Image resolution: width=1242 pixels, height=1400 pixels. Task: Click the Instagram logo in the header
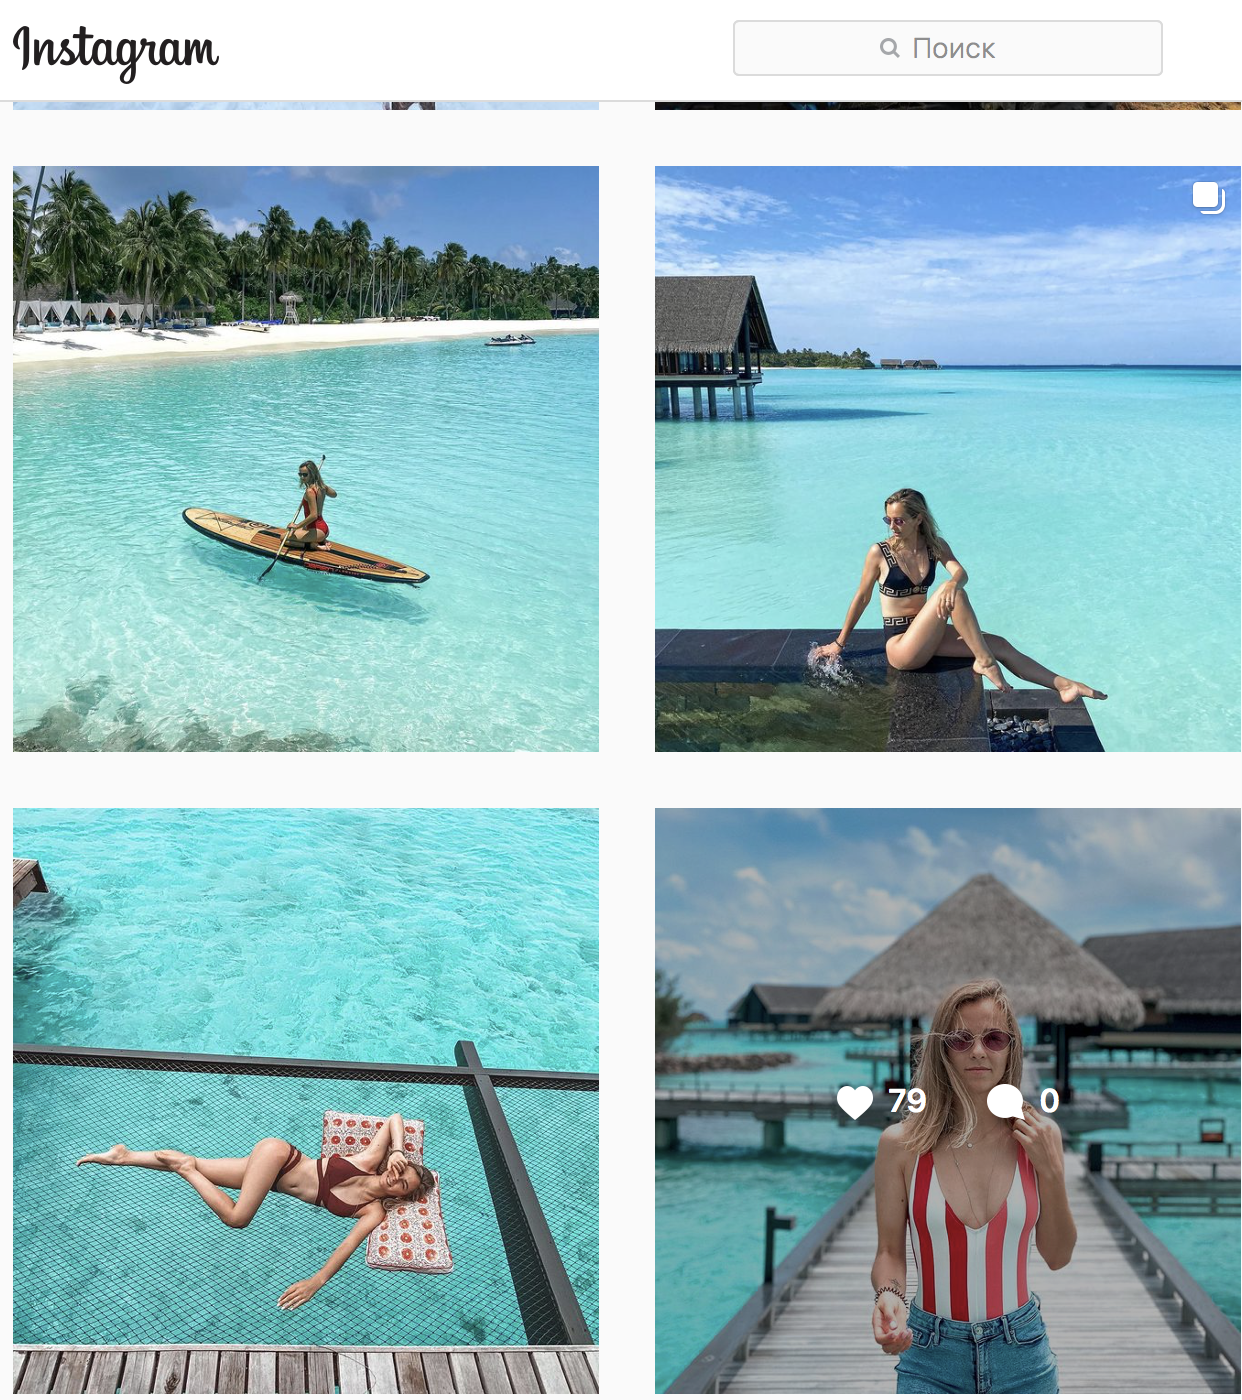click(116, 51)
